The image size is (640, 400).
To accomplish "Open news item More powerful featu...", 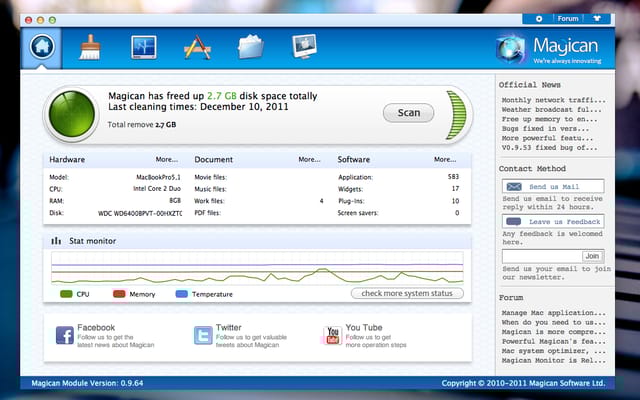I will click(547, 138).
